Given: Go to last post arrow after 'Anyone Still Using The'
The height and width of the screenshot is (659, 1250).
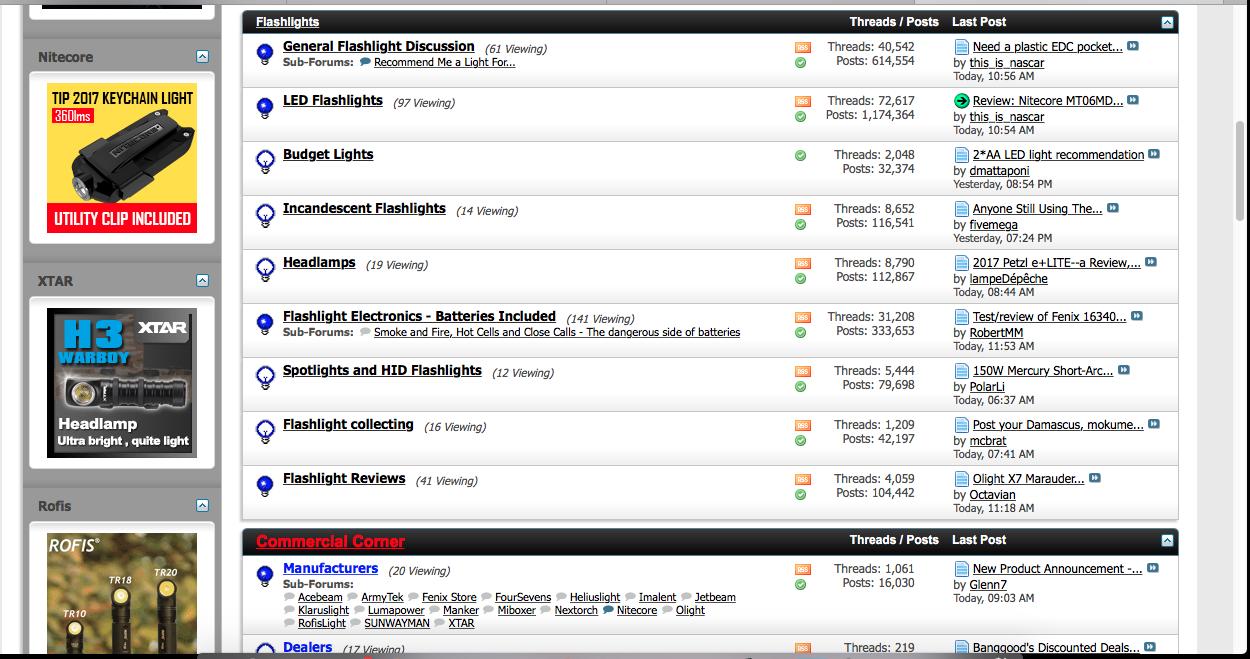Looking at the screenshot, I should click(x=1113, y=208).
